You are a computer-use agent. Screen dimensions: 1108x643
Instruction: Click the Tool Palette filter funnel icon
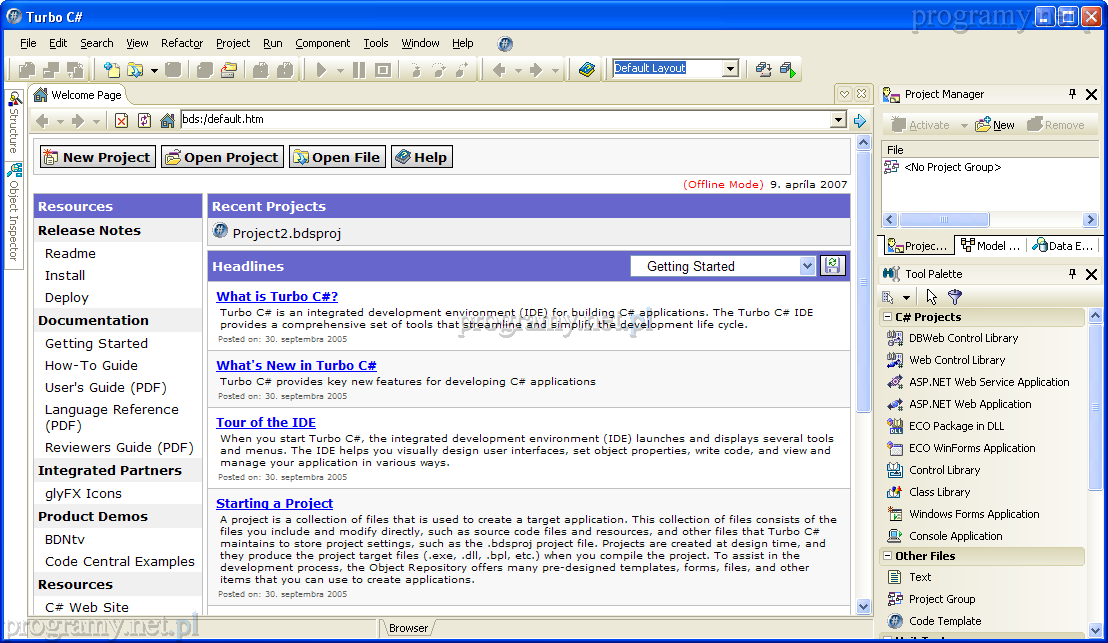955,297
